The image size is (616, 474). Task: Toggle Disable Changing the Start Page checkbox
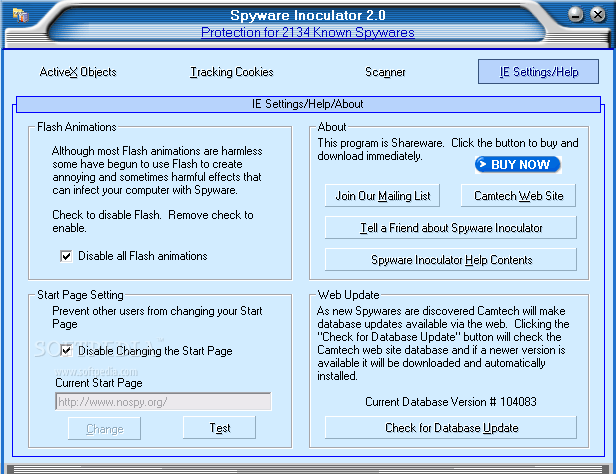pos(66,351)
